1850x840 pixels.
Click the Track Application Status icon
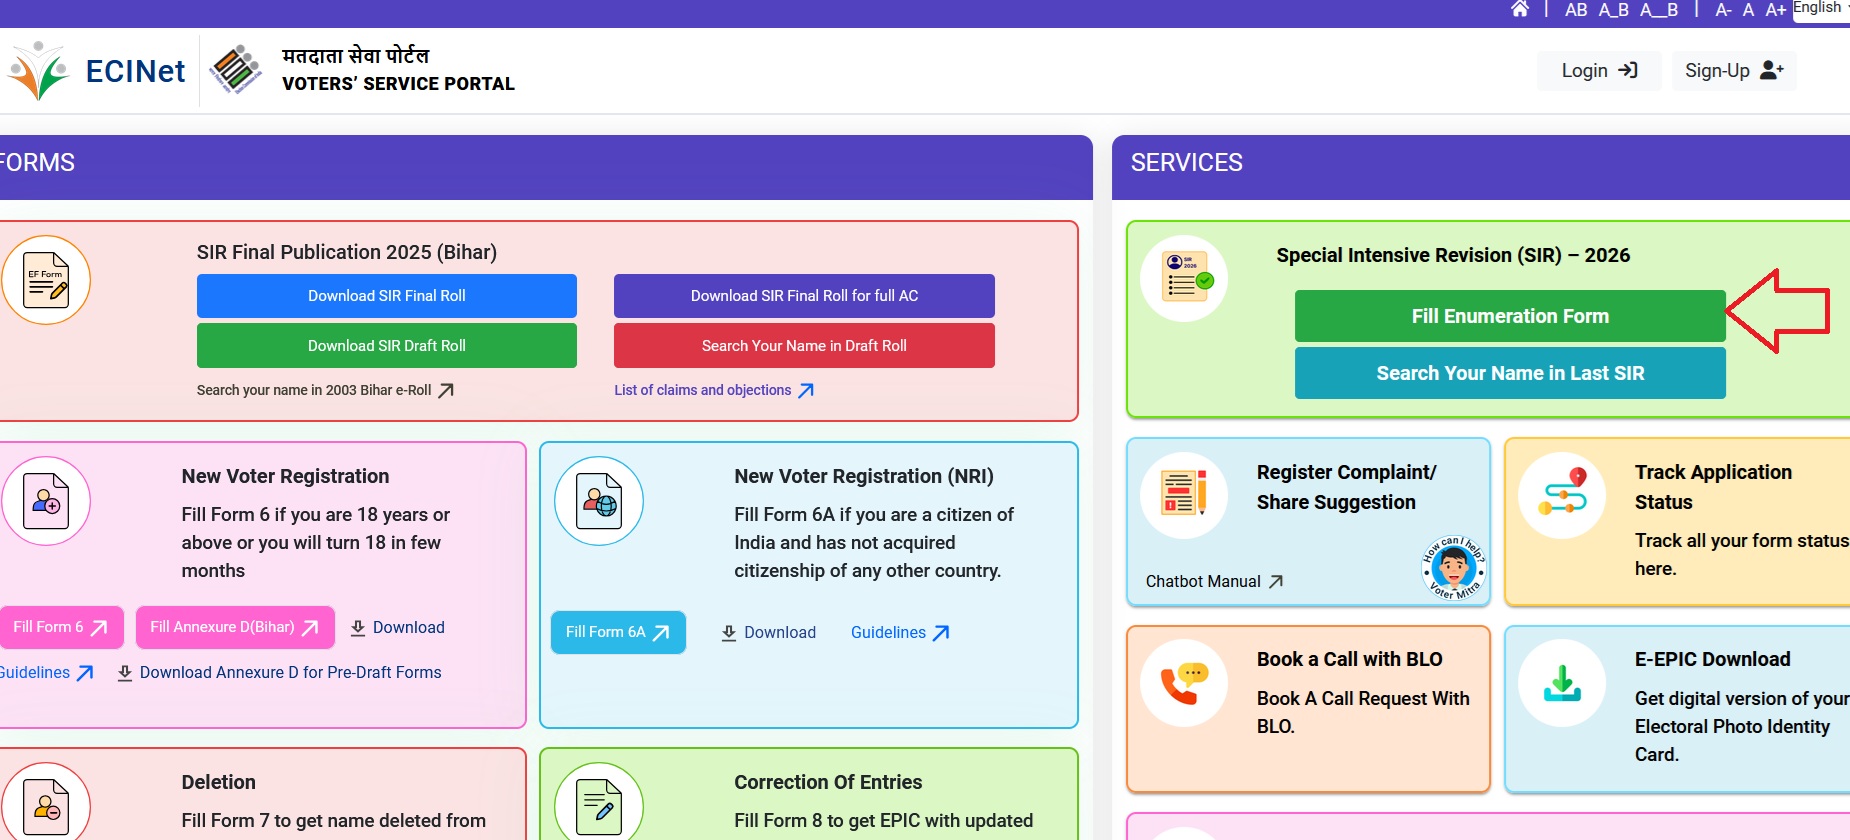pyautogui.click(x=1561, y=495)
